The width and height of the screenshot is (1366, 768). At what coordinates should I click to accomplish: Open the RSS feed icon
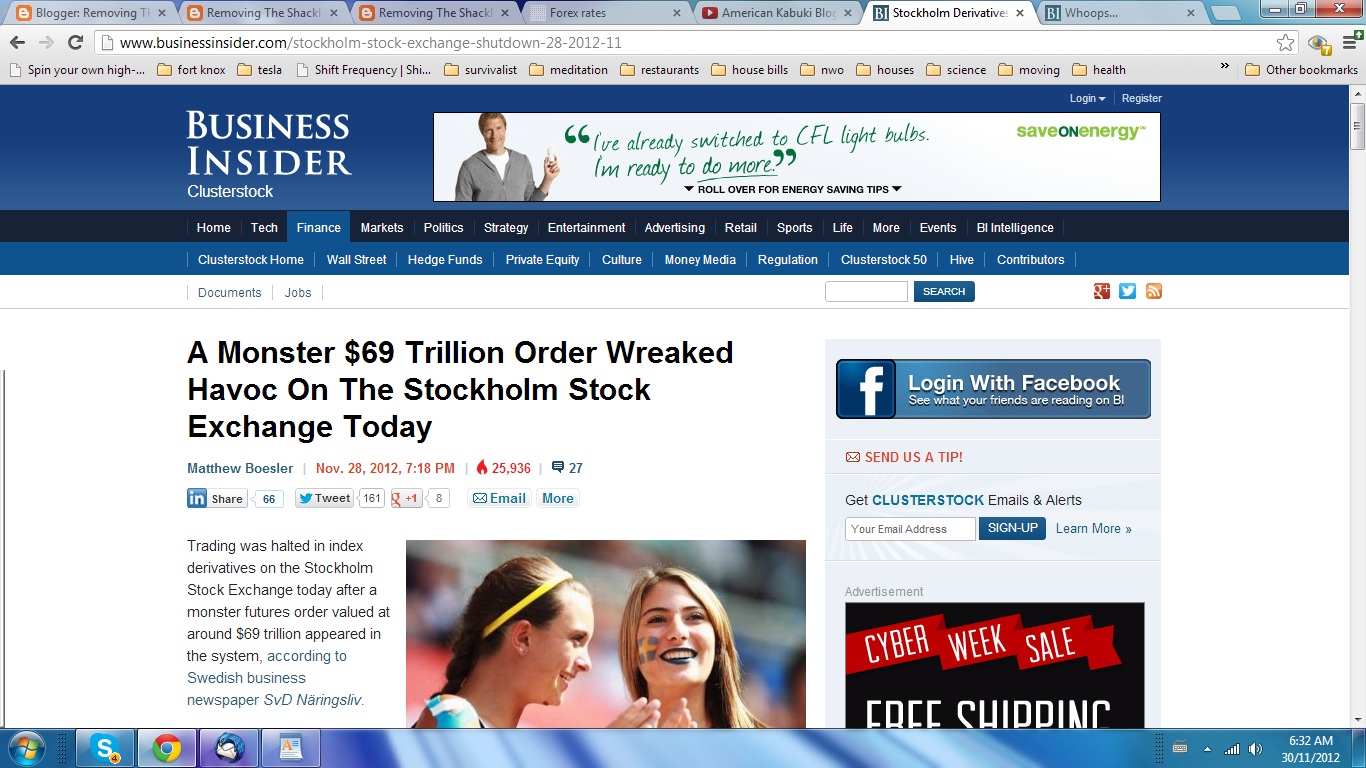(x=1154, y=291)
